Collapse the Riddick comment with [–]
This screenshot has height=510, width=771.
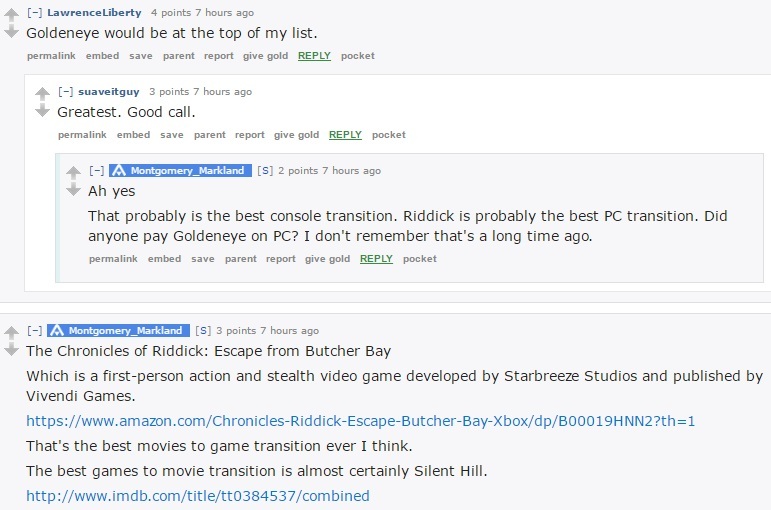[34, 330]
